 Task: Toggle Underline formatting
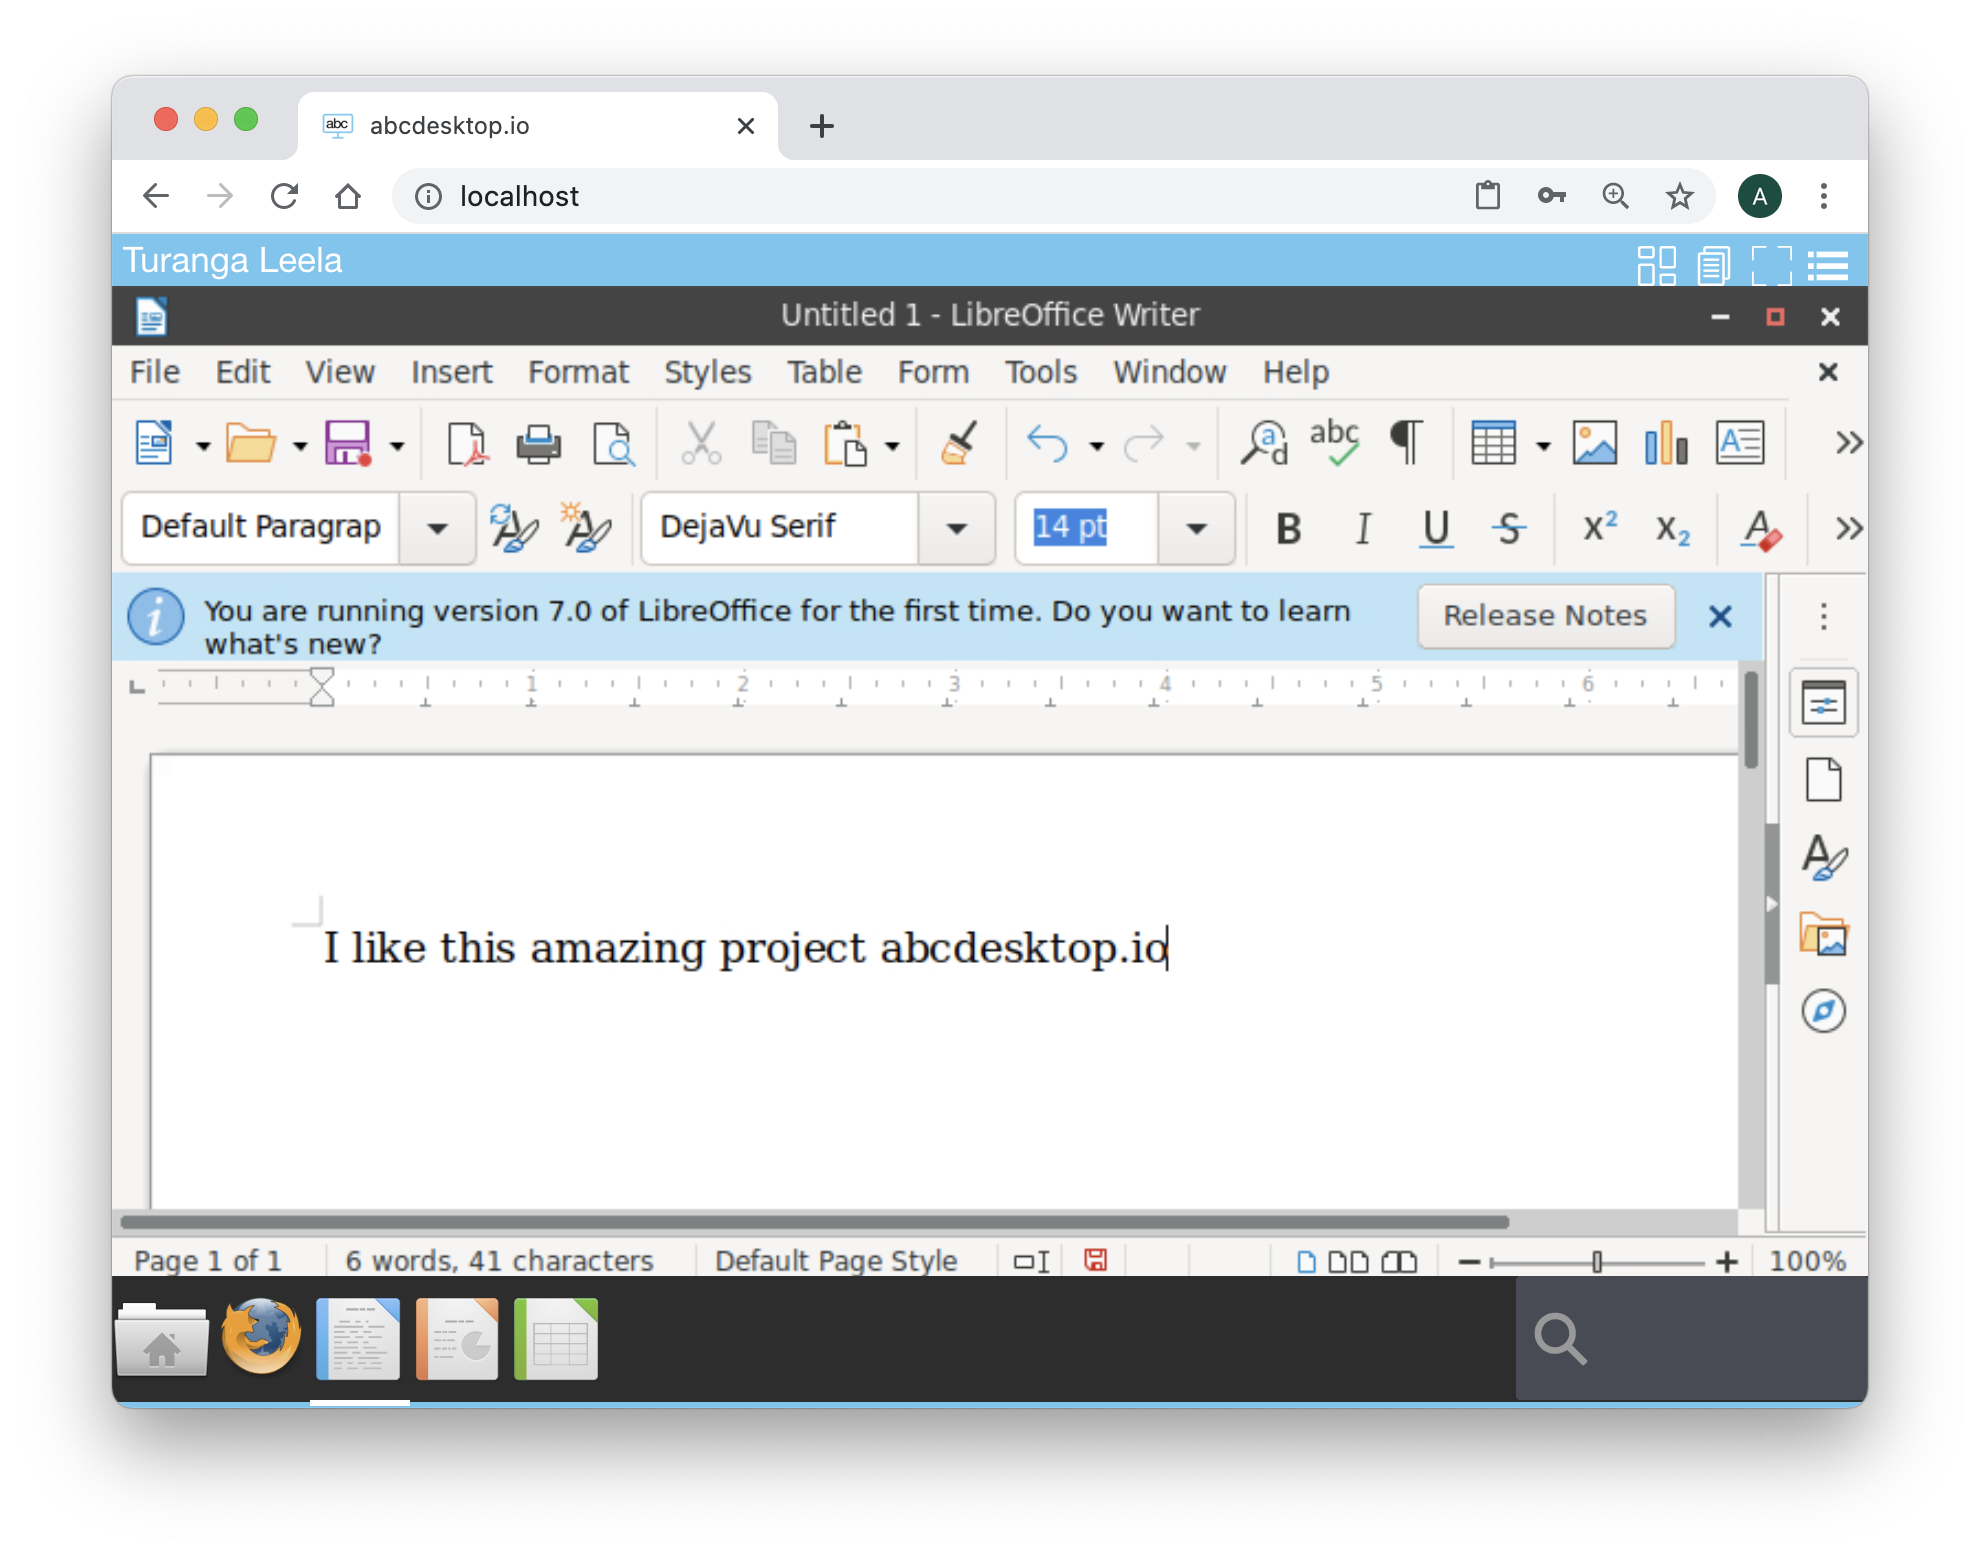point(1436,528)
